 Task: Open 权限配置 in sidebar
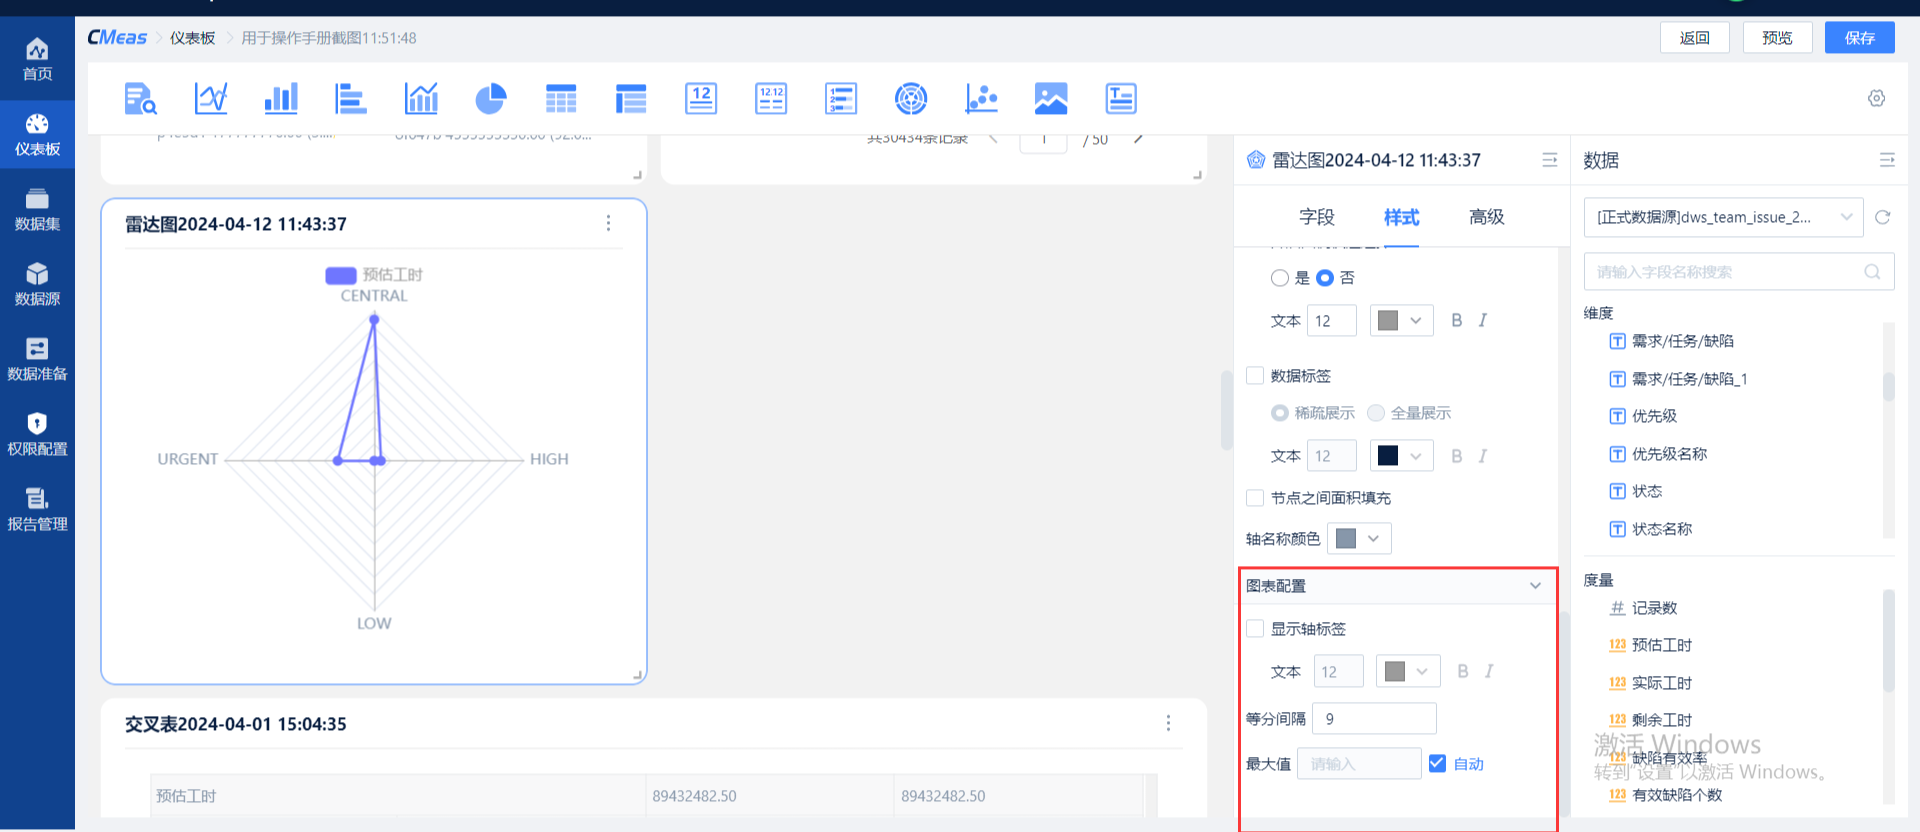click(x=37, y=435)
